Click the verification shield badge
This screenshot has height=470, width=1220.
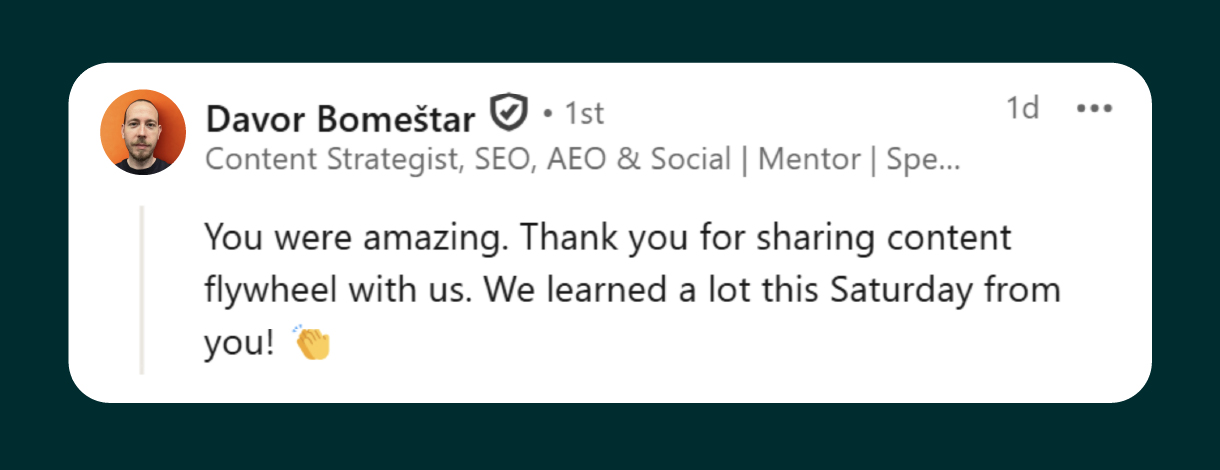[508, 115]
